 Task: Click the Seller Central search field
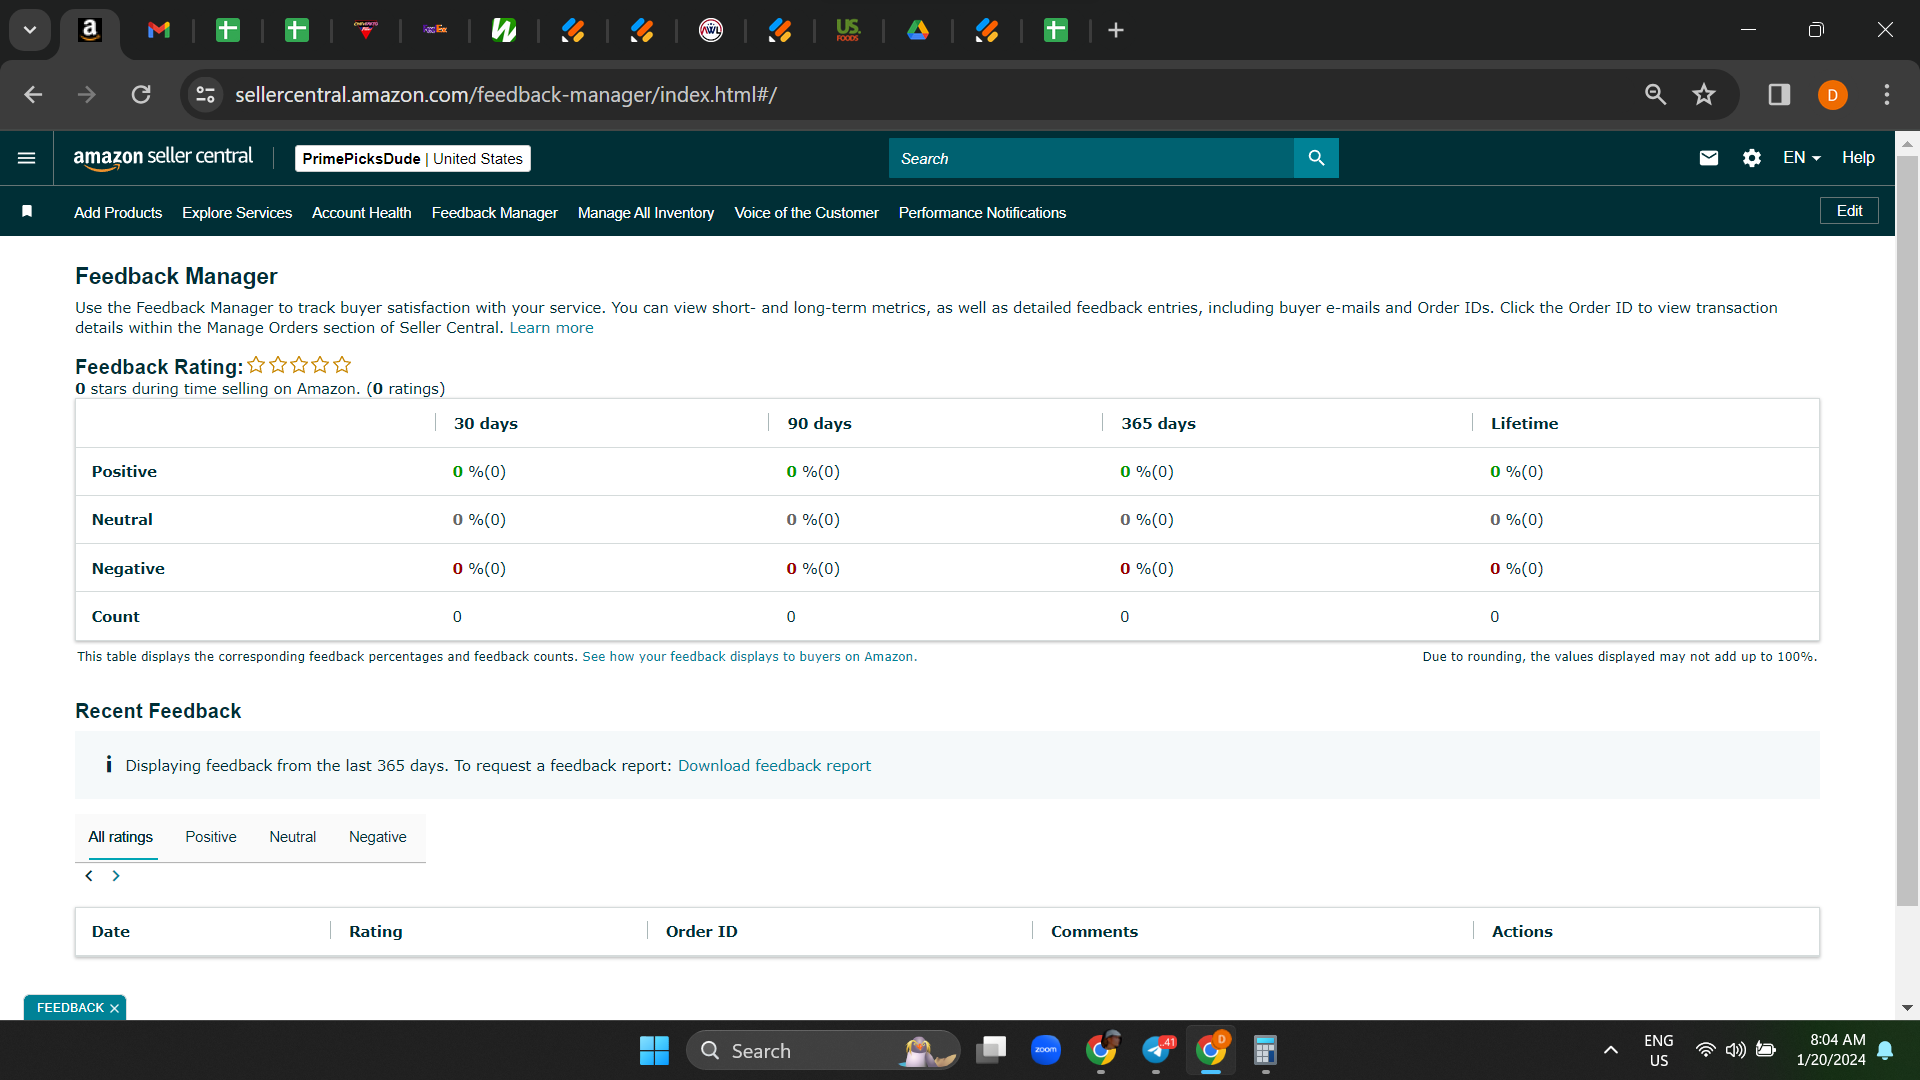[1091, 158]
